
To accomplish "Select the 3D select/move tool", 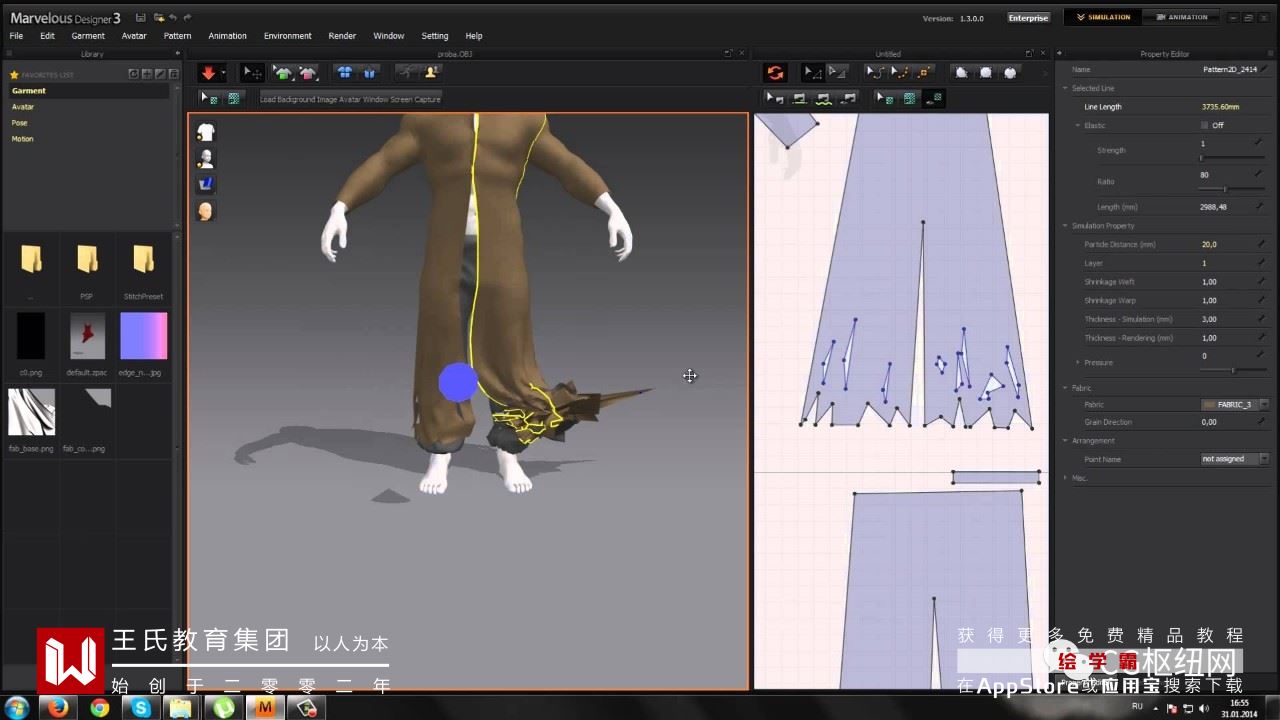I will (252, 72).
